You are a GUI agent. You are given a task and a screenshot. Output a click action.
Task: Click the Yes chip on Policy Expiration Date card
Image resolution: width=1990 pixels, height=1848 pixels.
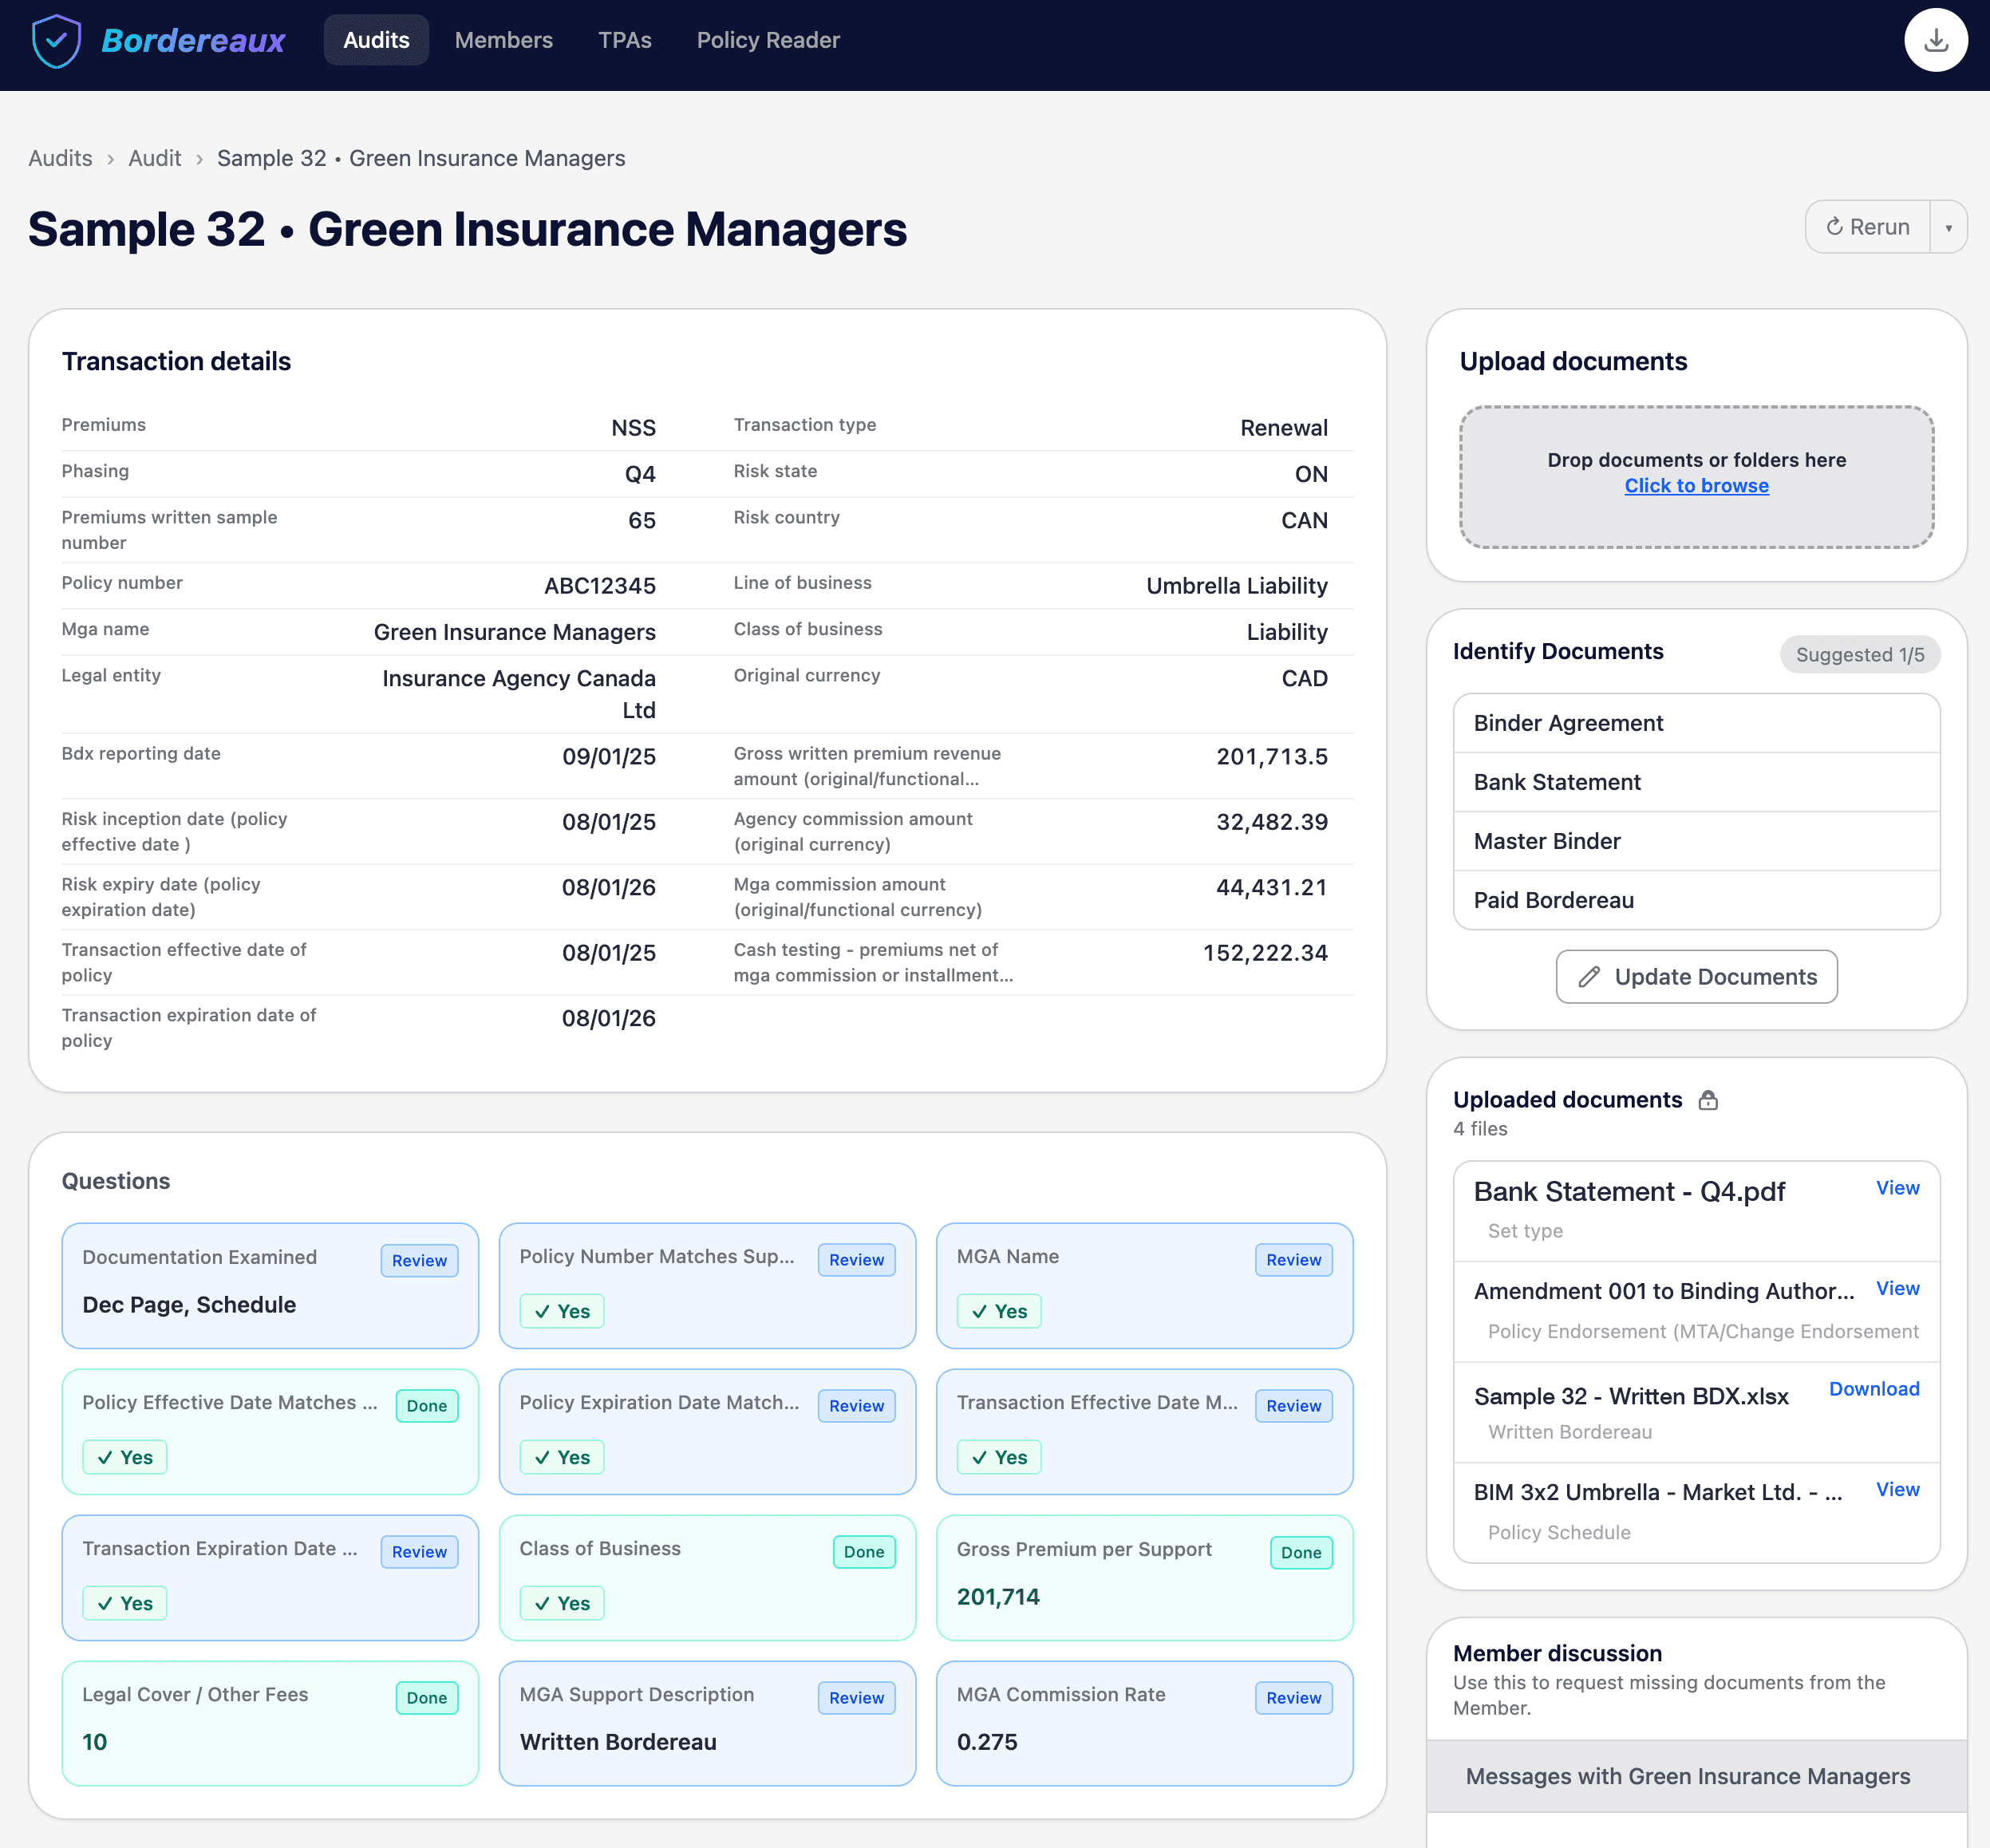point(561,1457)
